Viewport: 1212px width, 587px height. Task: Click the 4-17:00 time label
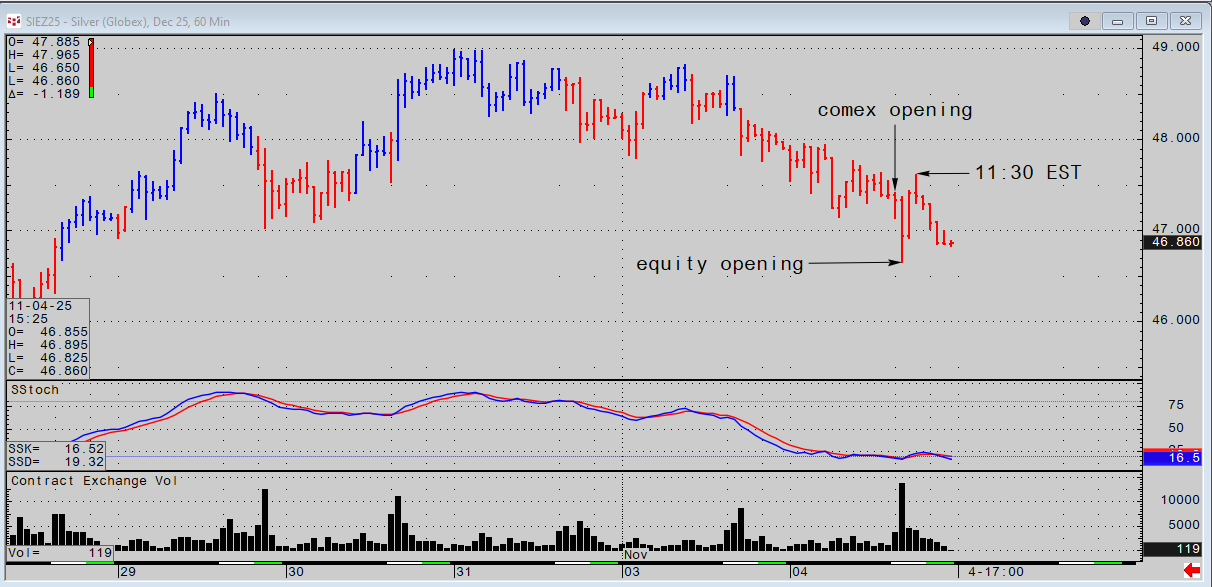click(x=996, y=572)
